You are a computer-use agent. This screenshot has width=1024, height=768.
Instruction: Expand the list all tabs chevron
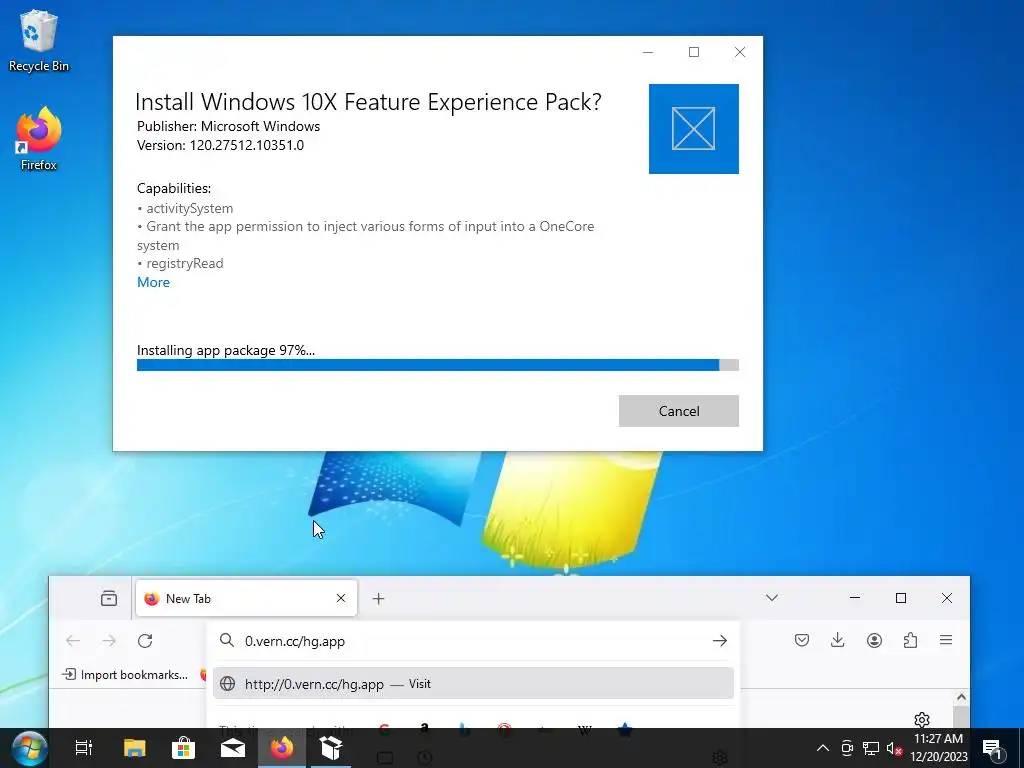click(772, 598)
